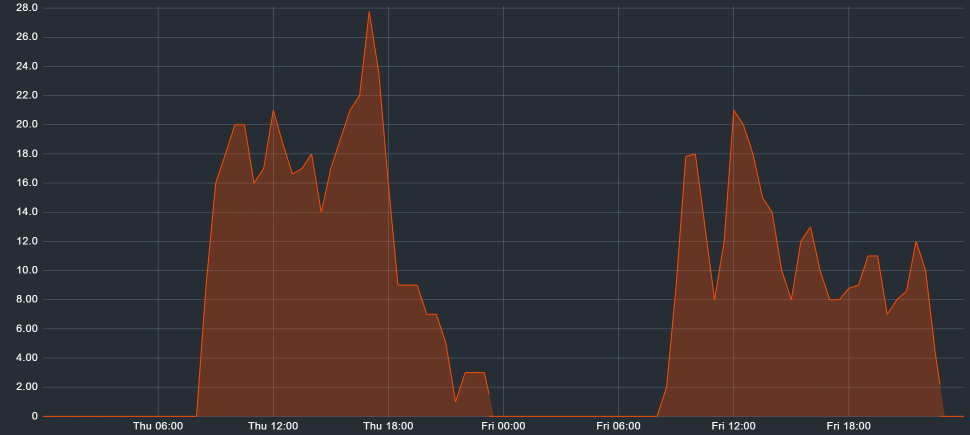Click Friday's first peak near 18.0
Screen dimensions: 970x435
(x=691, y=155)
